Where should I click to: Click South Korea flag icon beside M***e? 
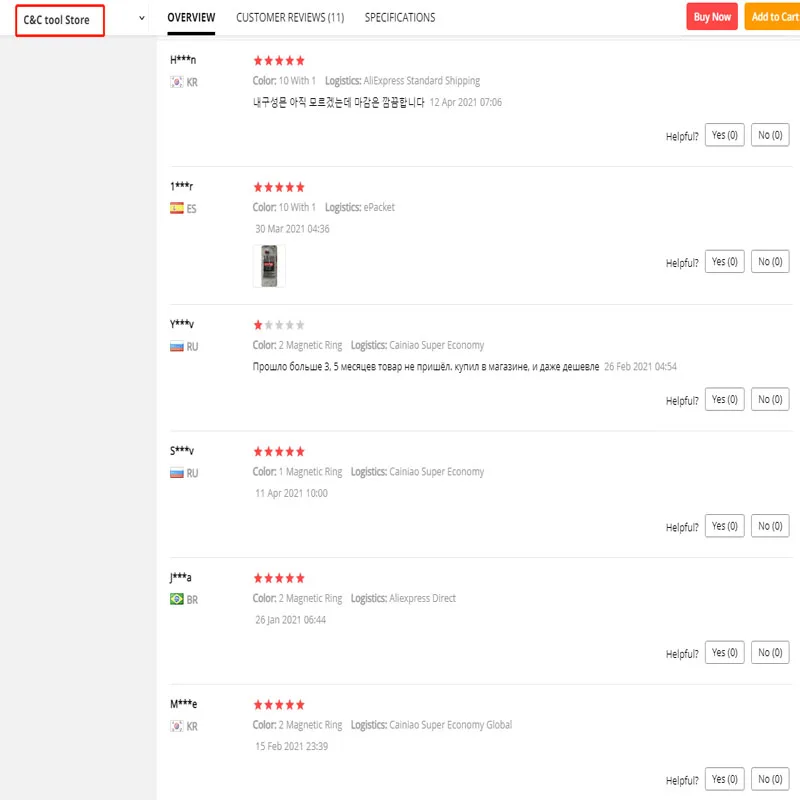click(177, 726)
